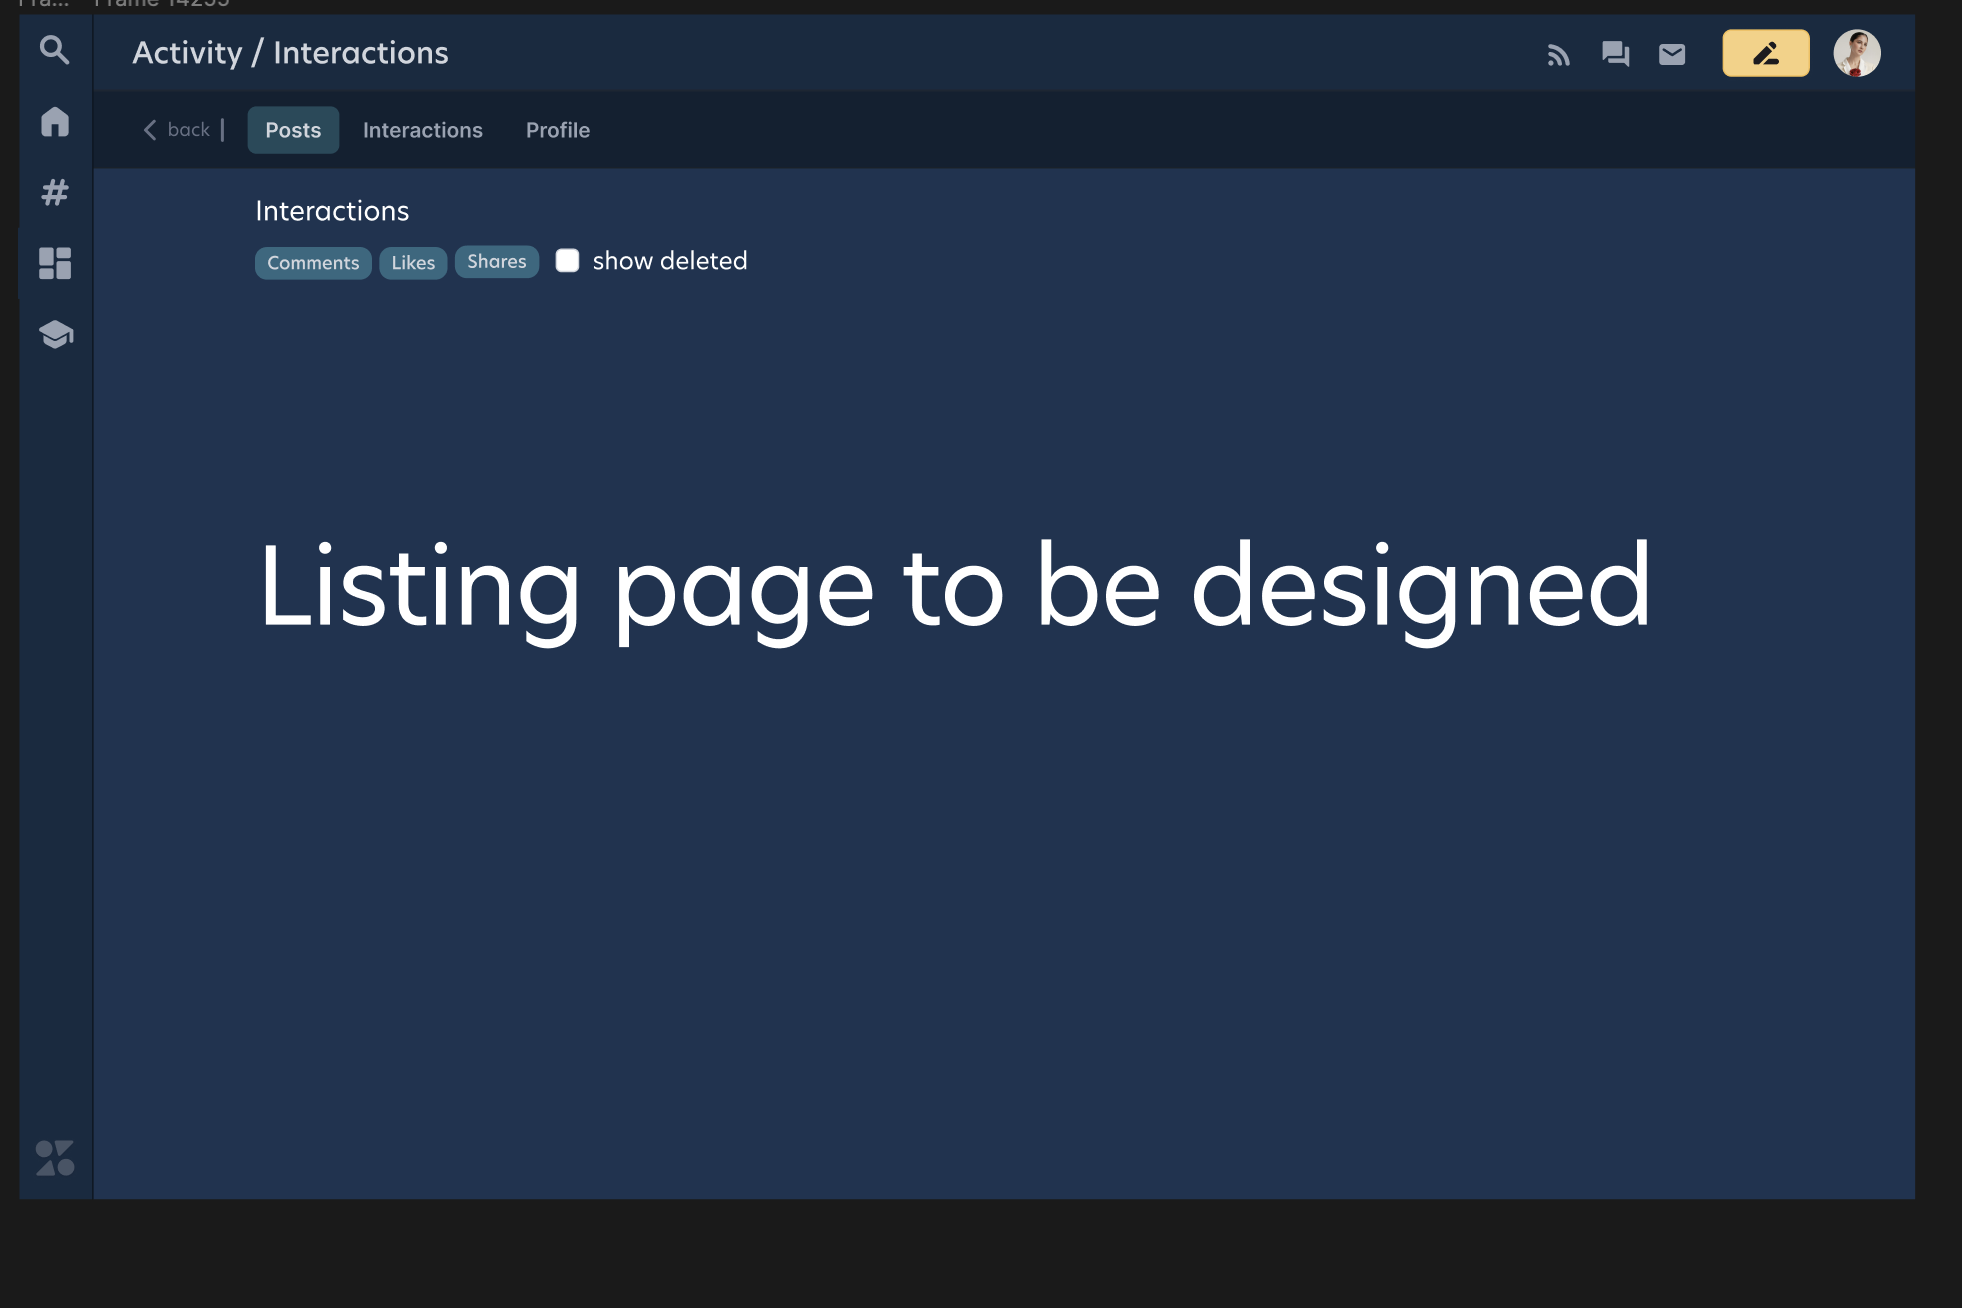1962x1308 pixels.
Task: Switch to the Profile tab
Action: pos(558,130)
